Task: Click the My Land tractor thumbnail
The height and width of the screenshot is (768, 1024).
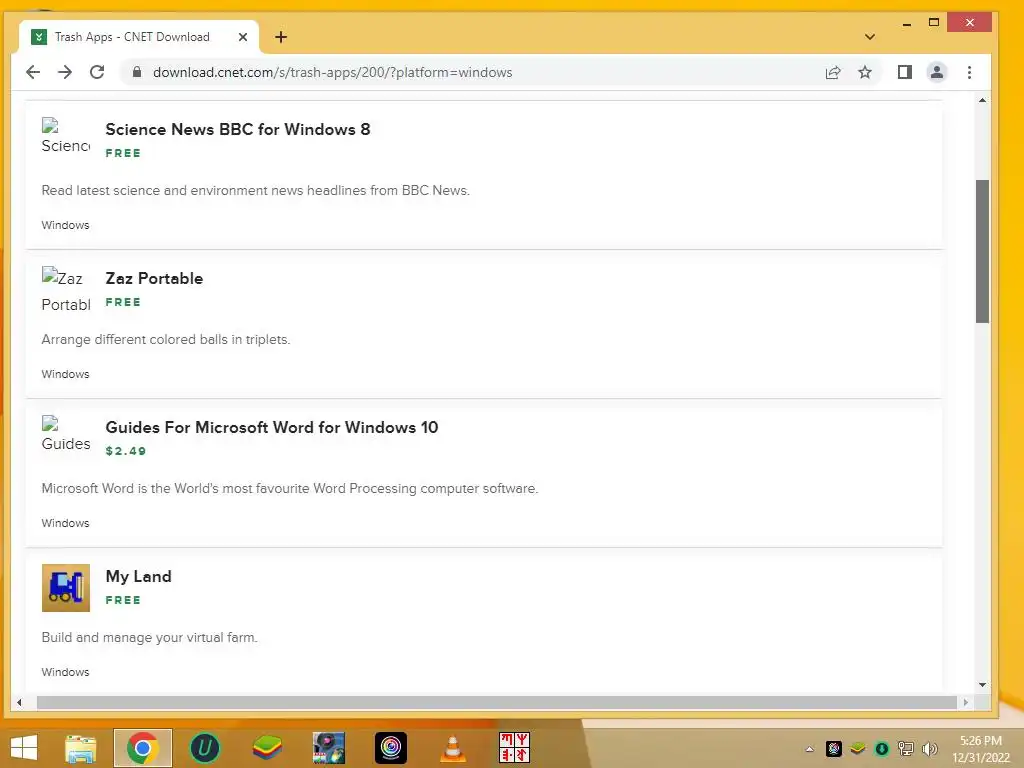Action: point(66,588)
